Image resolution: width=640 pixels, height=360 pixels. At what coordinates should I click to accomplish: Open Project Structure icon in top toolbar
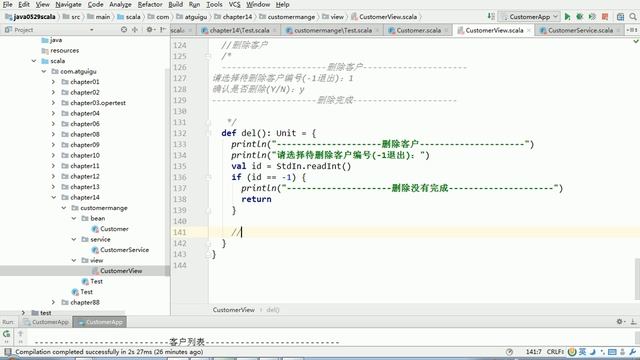tap(620, 17)
